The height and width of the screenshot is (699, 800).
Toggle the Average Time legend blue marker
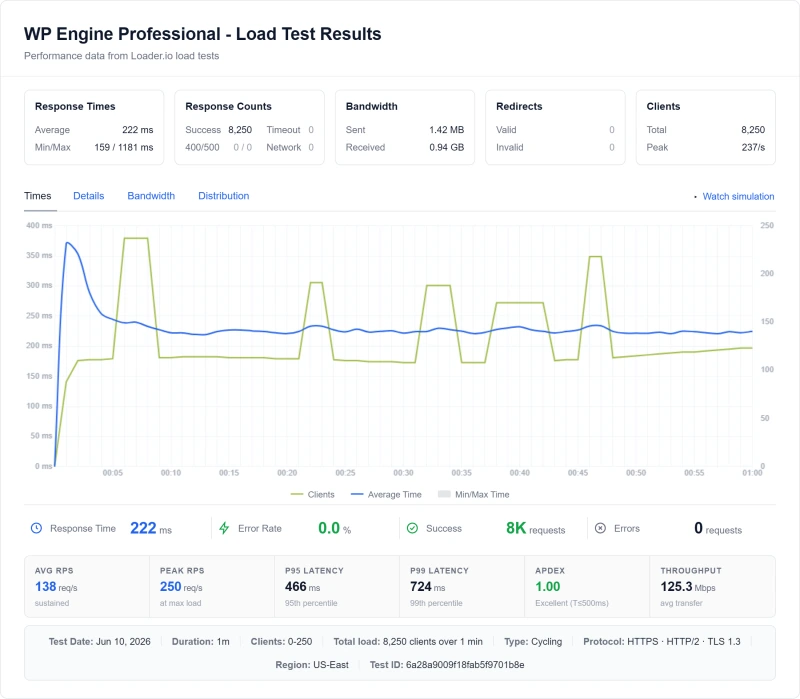(x=357, y=494)
